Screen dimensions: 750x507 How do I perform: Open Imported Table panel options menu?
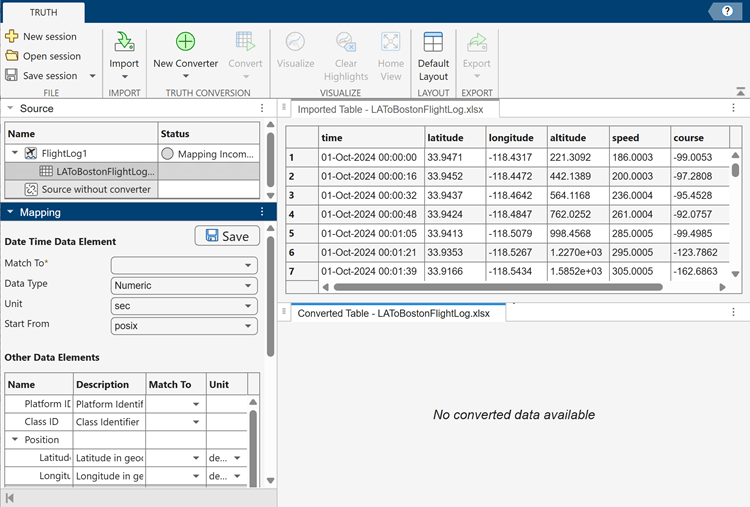pos(733,108)
